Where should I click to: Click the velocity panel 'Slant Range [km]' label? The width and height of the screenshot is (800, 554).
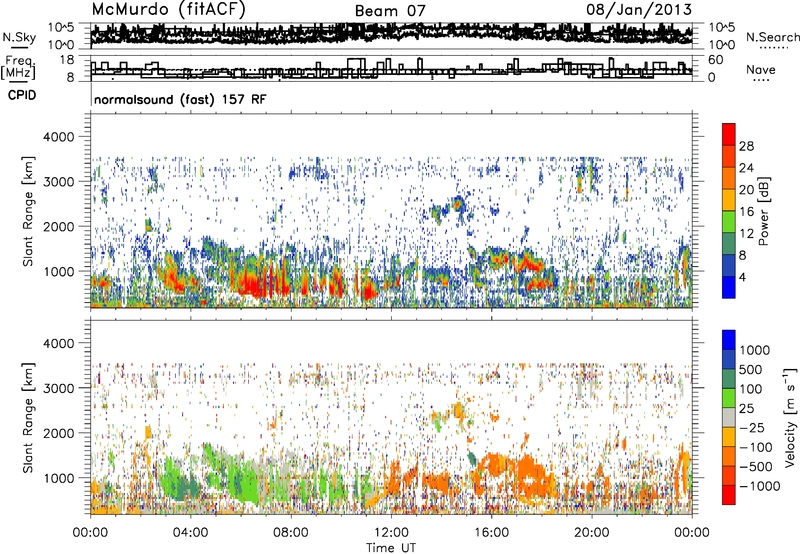(x=28, y=417)
